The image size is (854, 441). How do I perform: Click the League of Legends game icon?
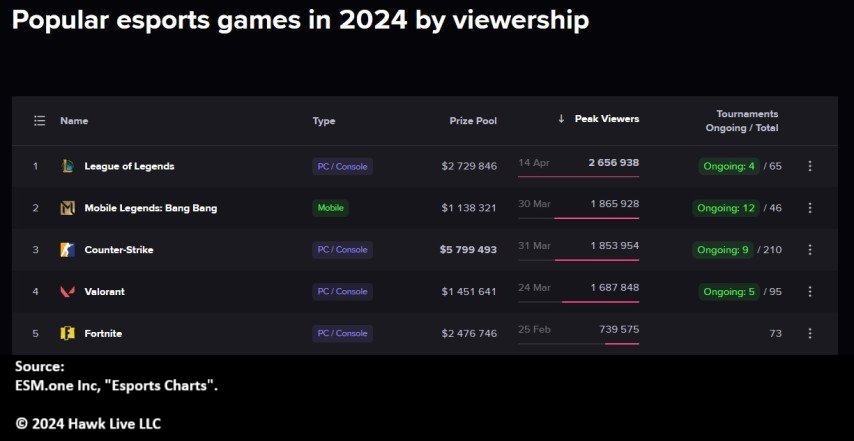[67, 166]
